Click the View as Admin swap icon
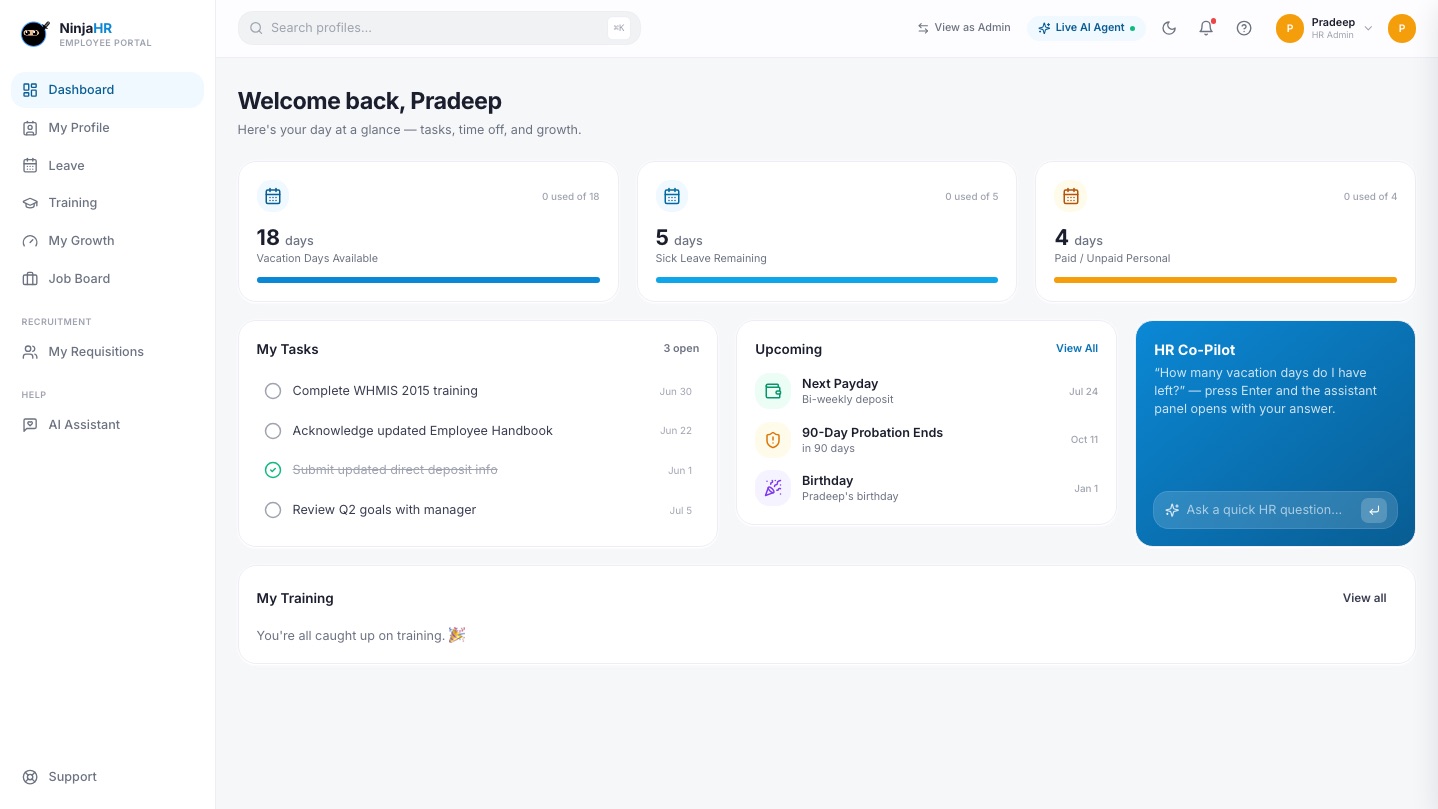The height and width of the screenshot is (809, 1438). 923,28
